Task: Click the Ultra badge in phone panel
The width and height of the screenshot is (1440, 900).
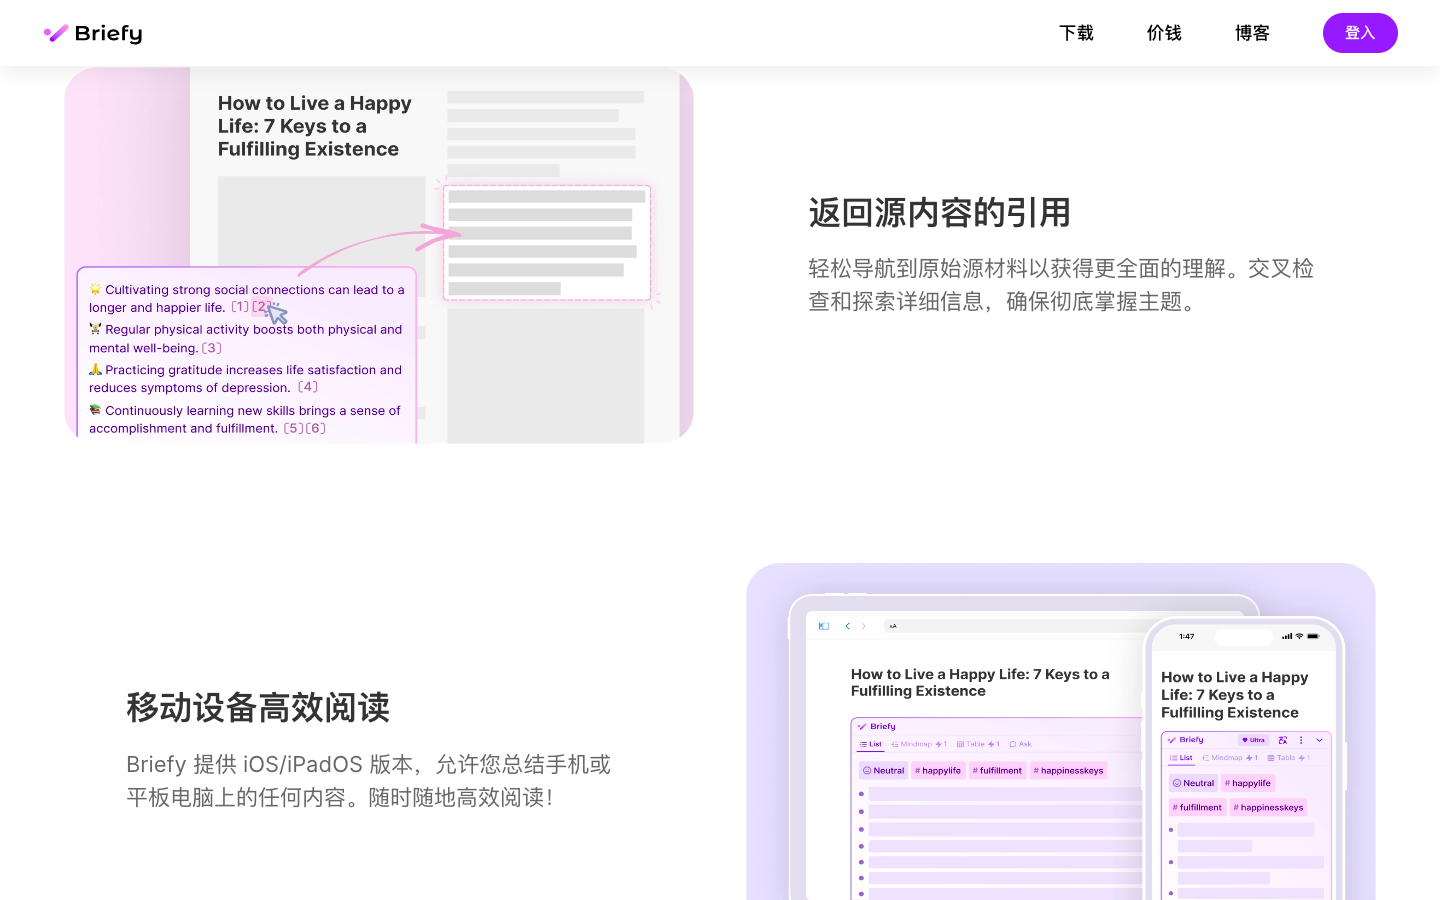Action: [1254, 740]
